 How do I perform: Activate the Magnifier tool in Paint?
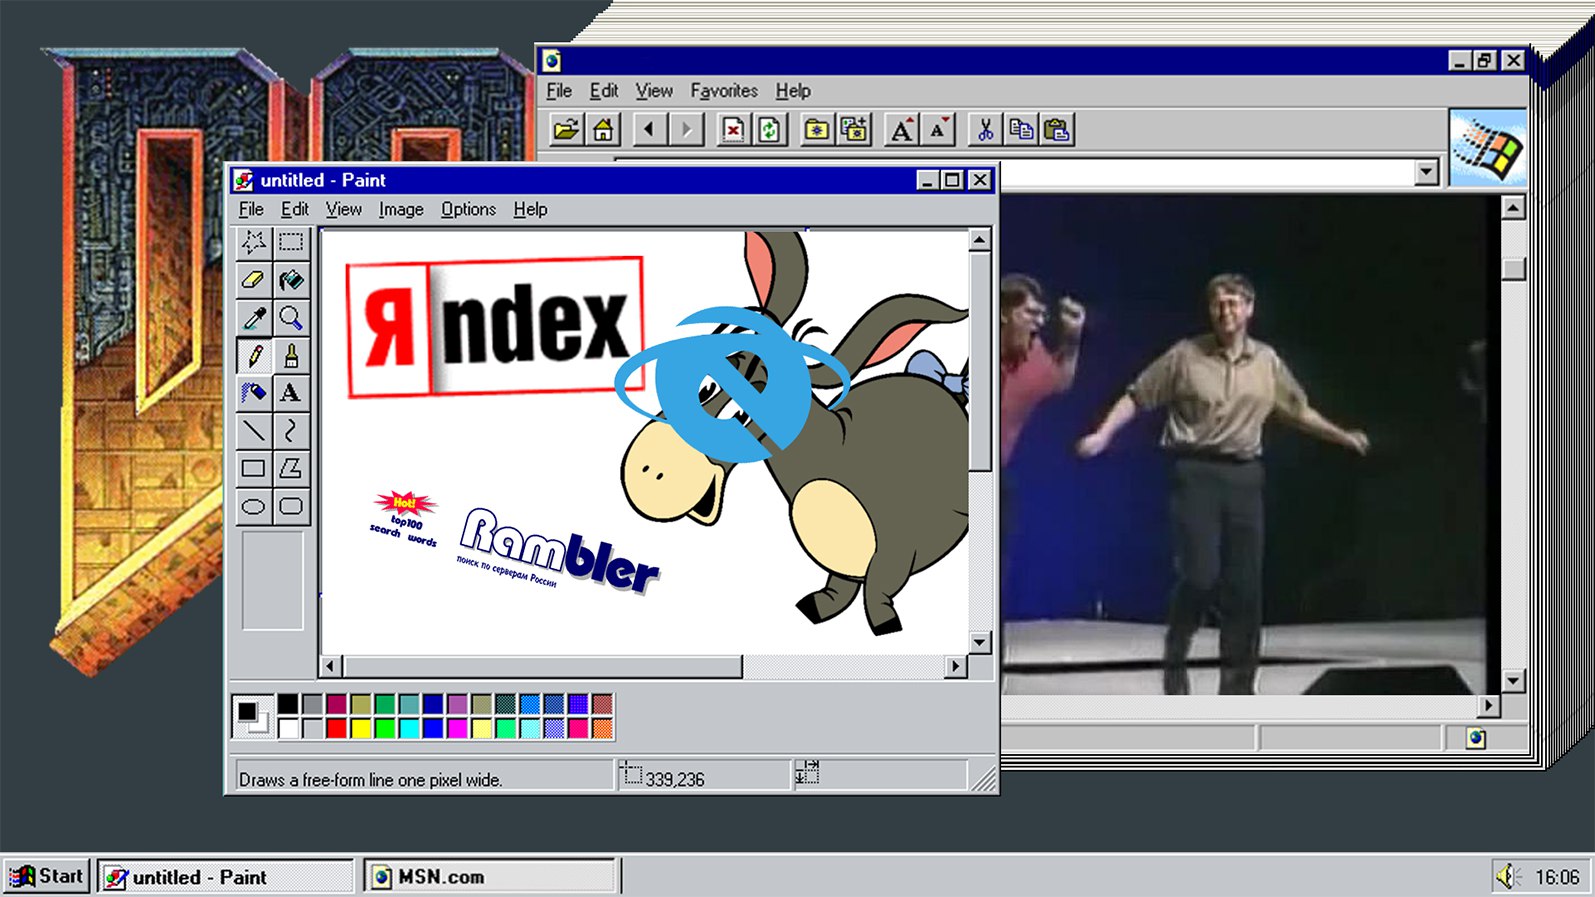tap(291, 318)
